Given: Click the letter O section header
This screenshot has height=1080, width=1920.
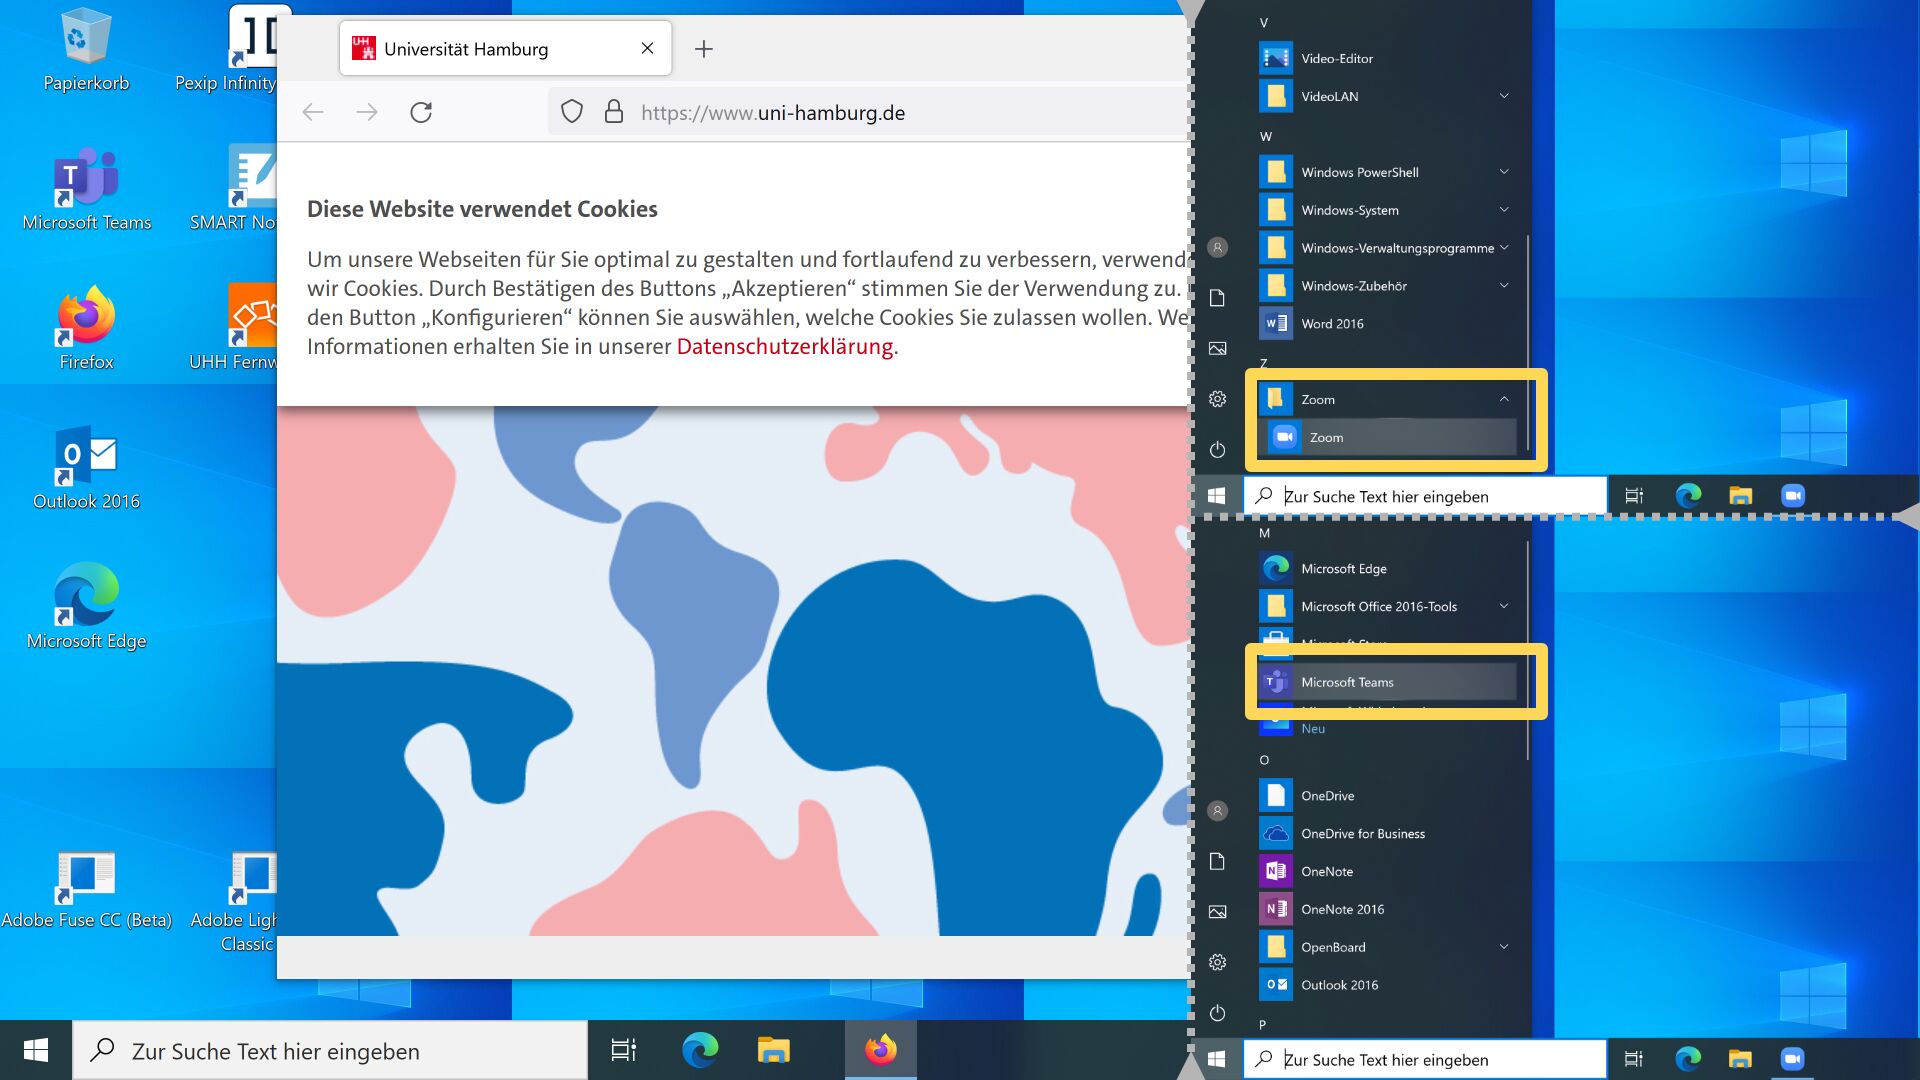Looking at the screenshot, I should tap(1264, 760).
